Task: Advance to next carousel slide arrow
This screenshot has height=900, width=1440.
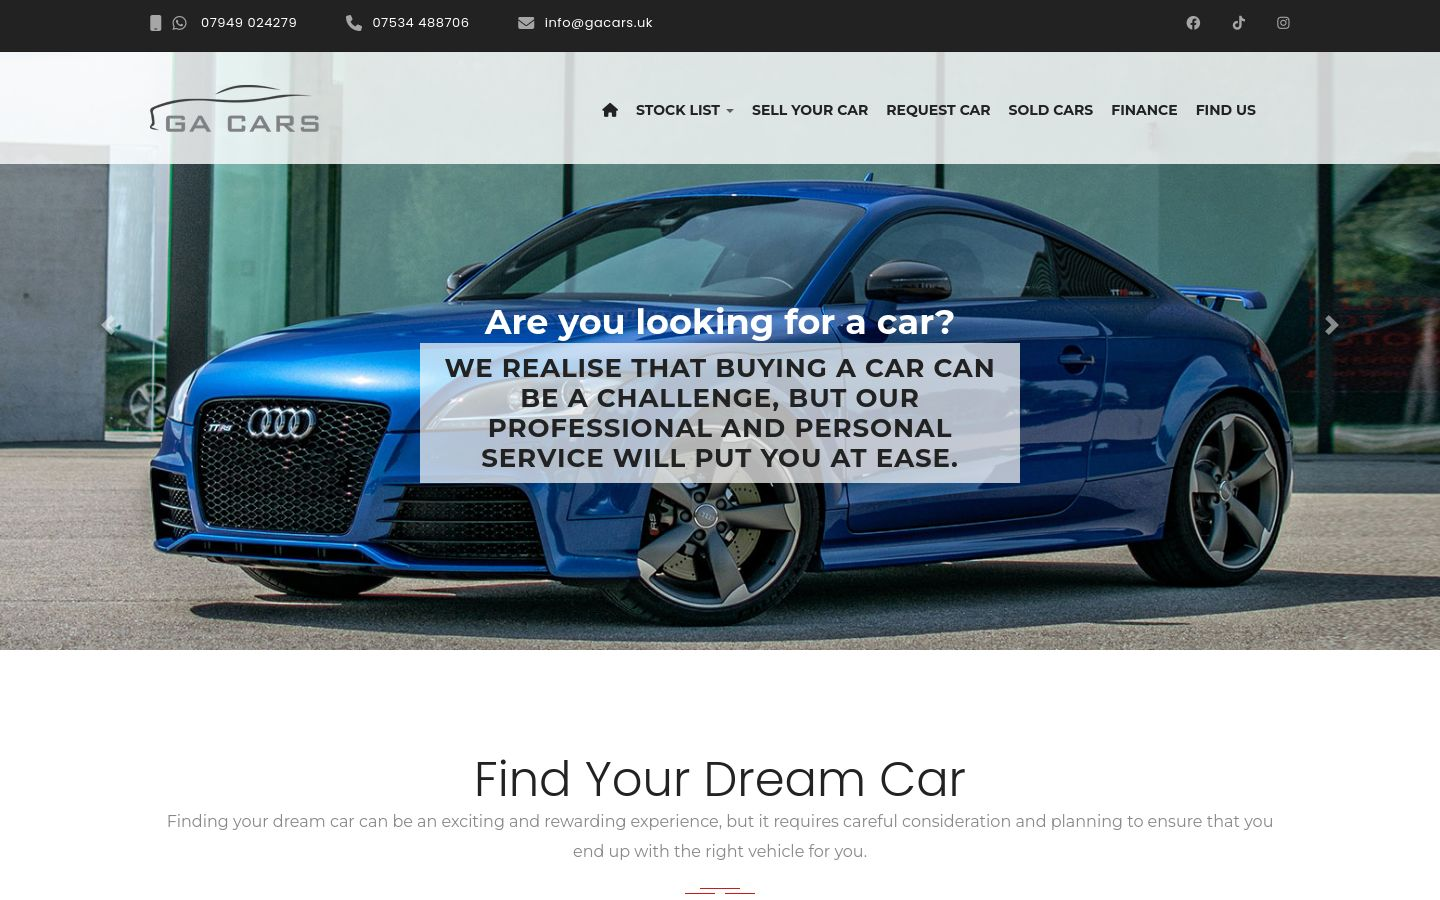Action: tap(1331, 325)
